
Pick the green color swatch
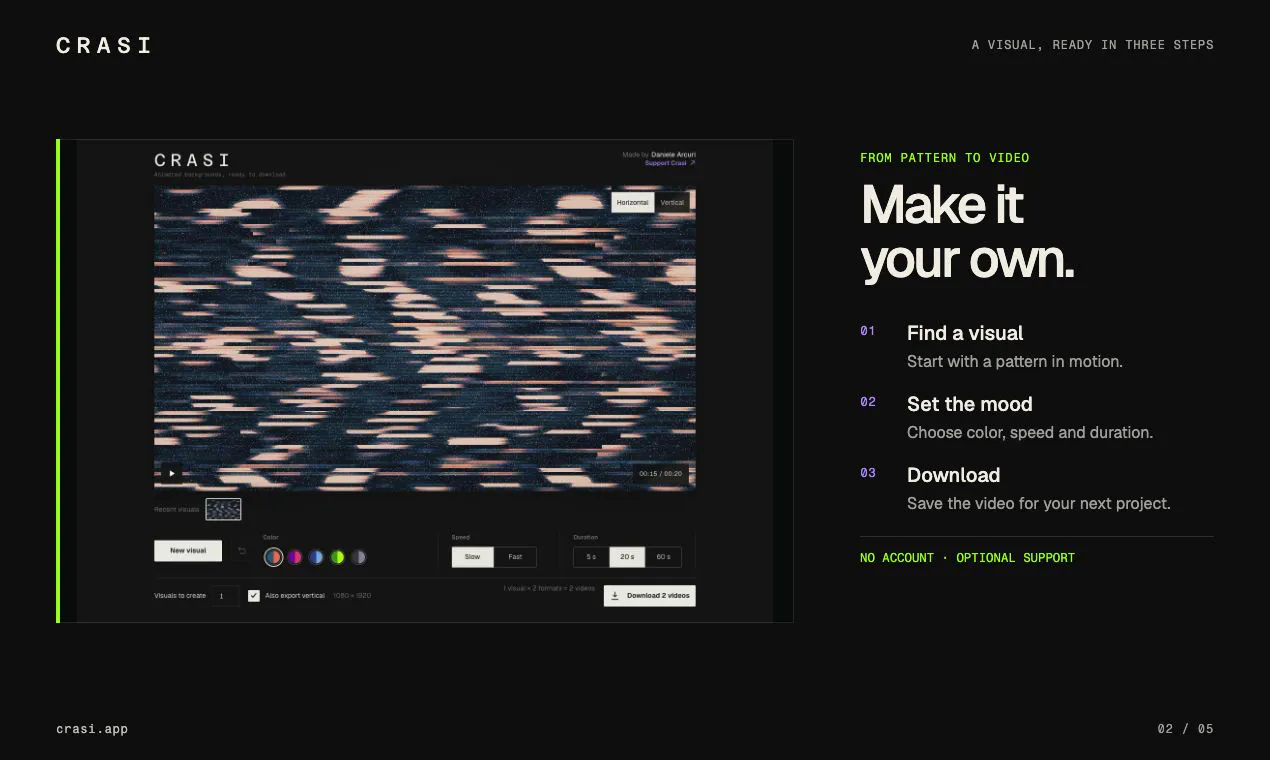coord(337,557)
